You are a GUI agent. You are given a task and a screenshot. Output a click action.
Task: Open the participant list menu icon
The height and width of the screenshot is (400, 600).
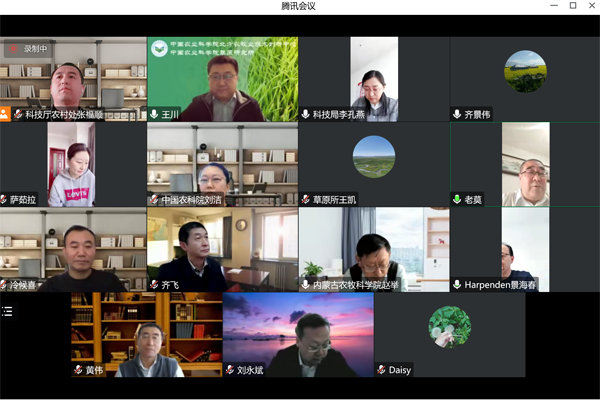(x=7, y=311)
